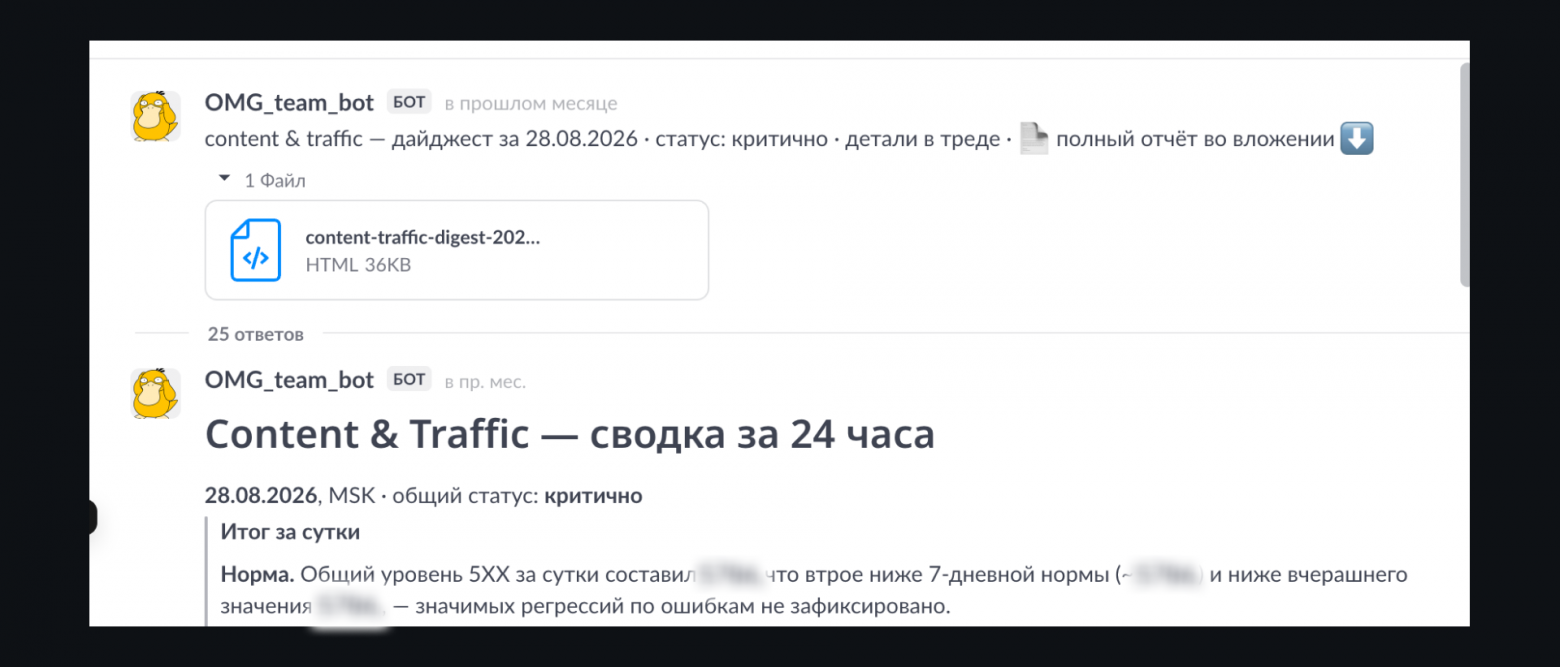Click the БОТ badge in thread reply

[x=409, y=380]
